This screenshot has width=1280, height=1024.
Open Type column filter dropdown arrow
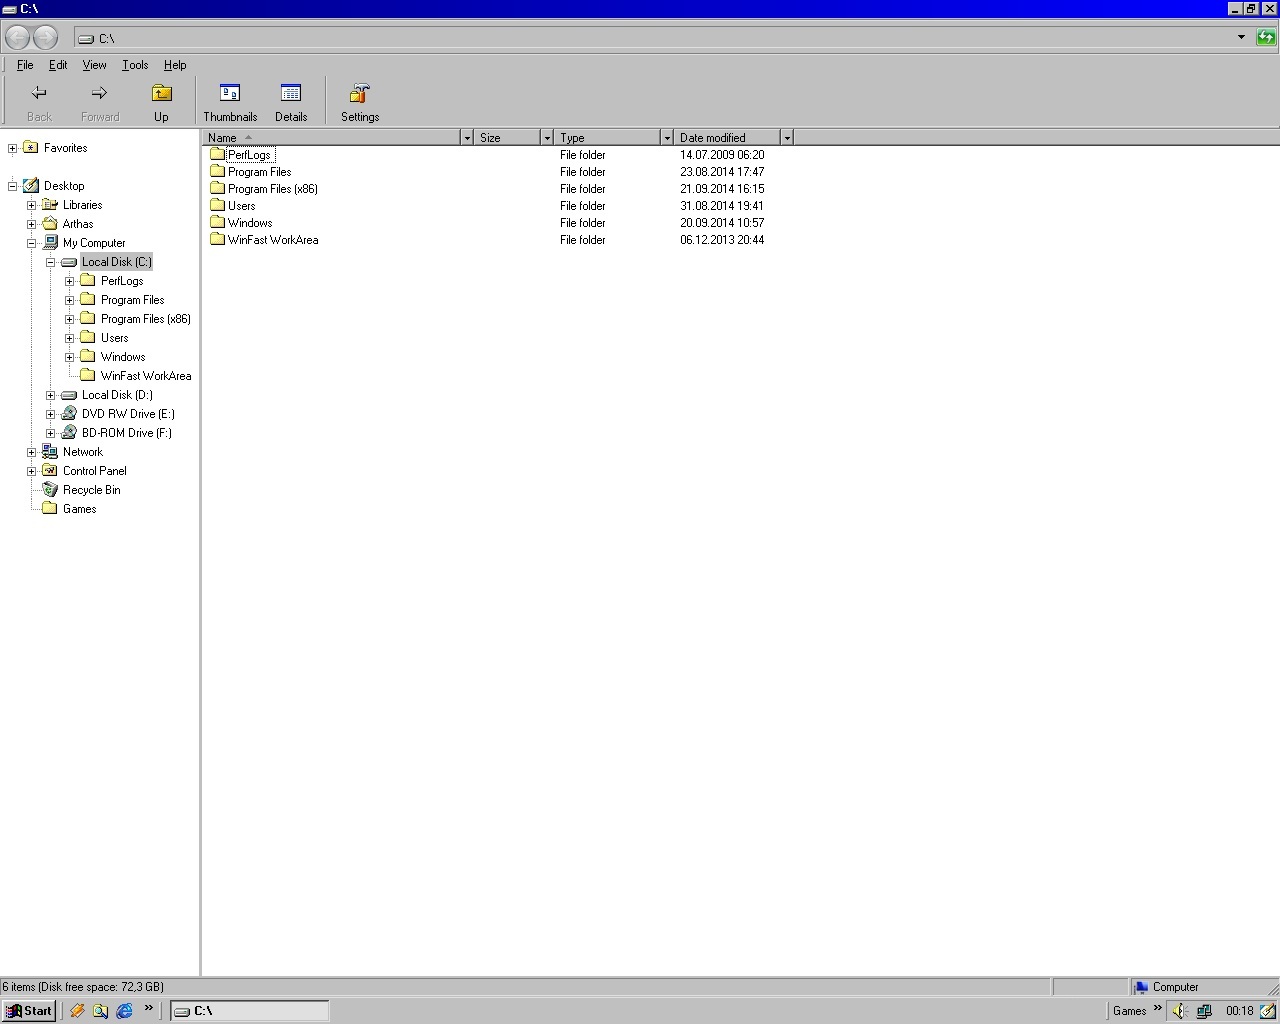point(667,137)
